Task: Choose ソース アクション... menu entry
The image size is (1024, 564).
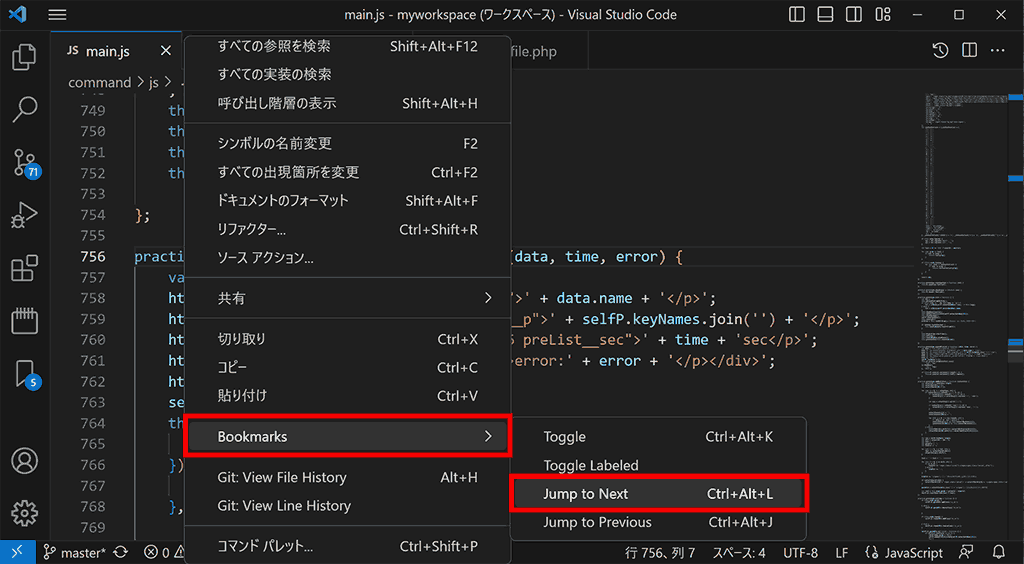Action: click(x=347, y=258)
